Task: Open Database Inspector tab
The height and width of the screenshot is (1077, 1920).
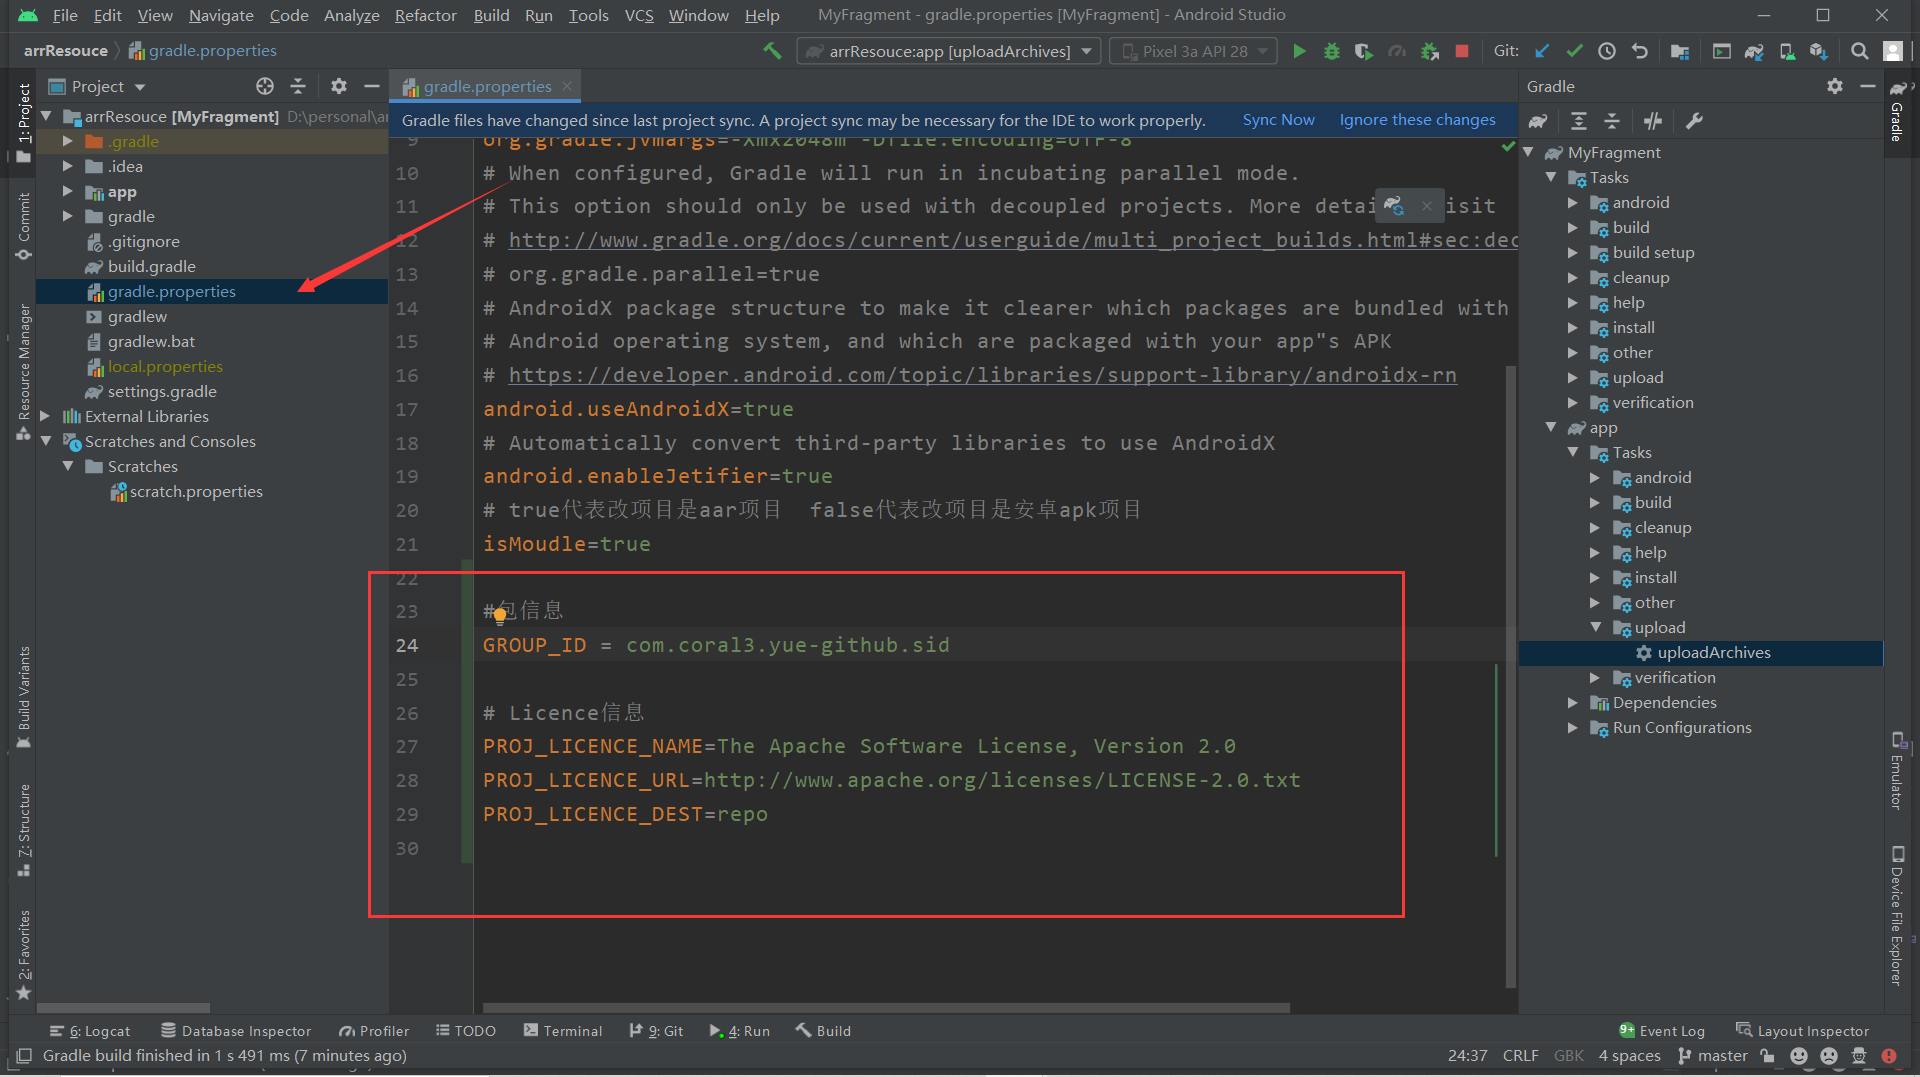Action: tap(236, 1031)
